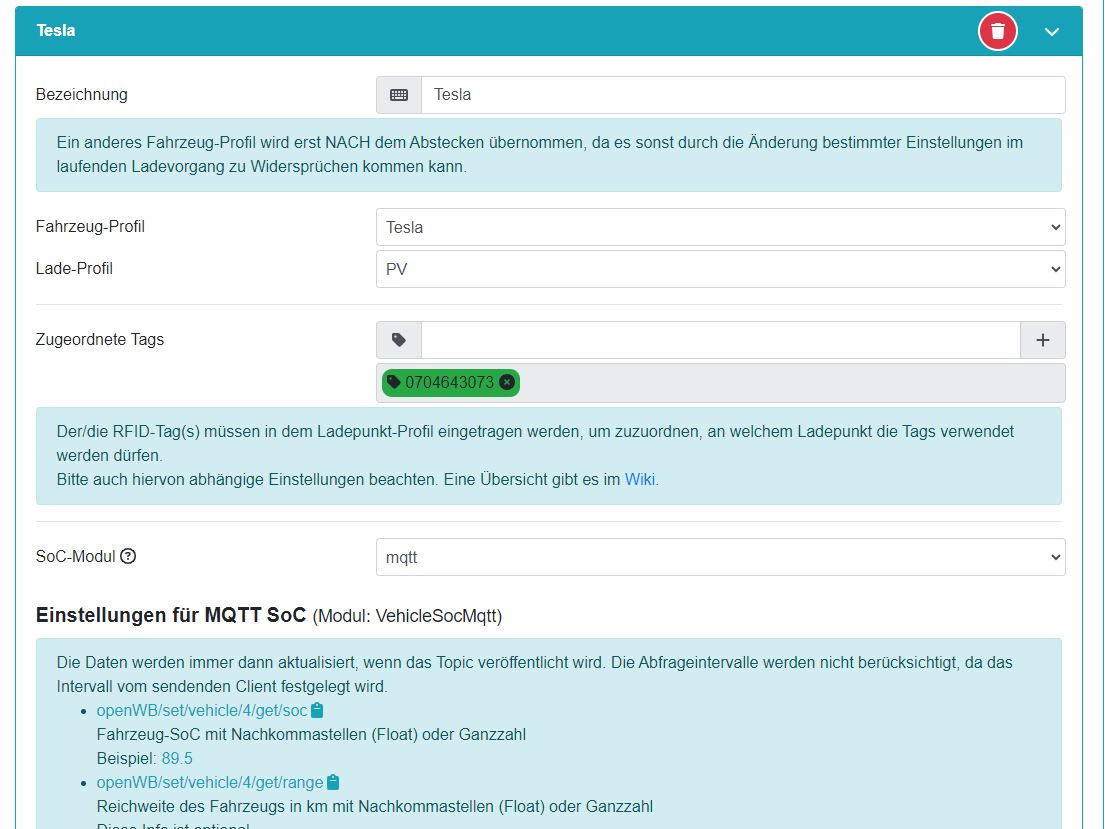Click the example value 89.5
The height and width of the screenshot is (829, 1105).
tap(177, 759)
